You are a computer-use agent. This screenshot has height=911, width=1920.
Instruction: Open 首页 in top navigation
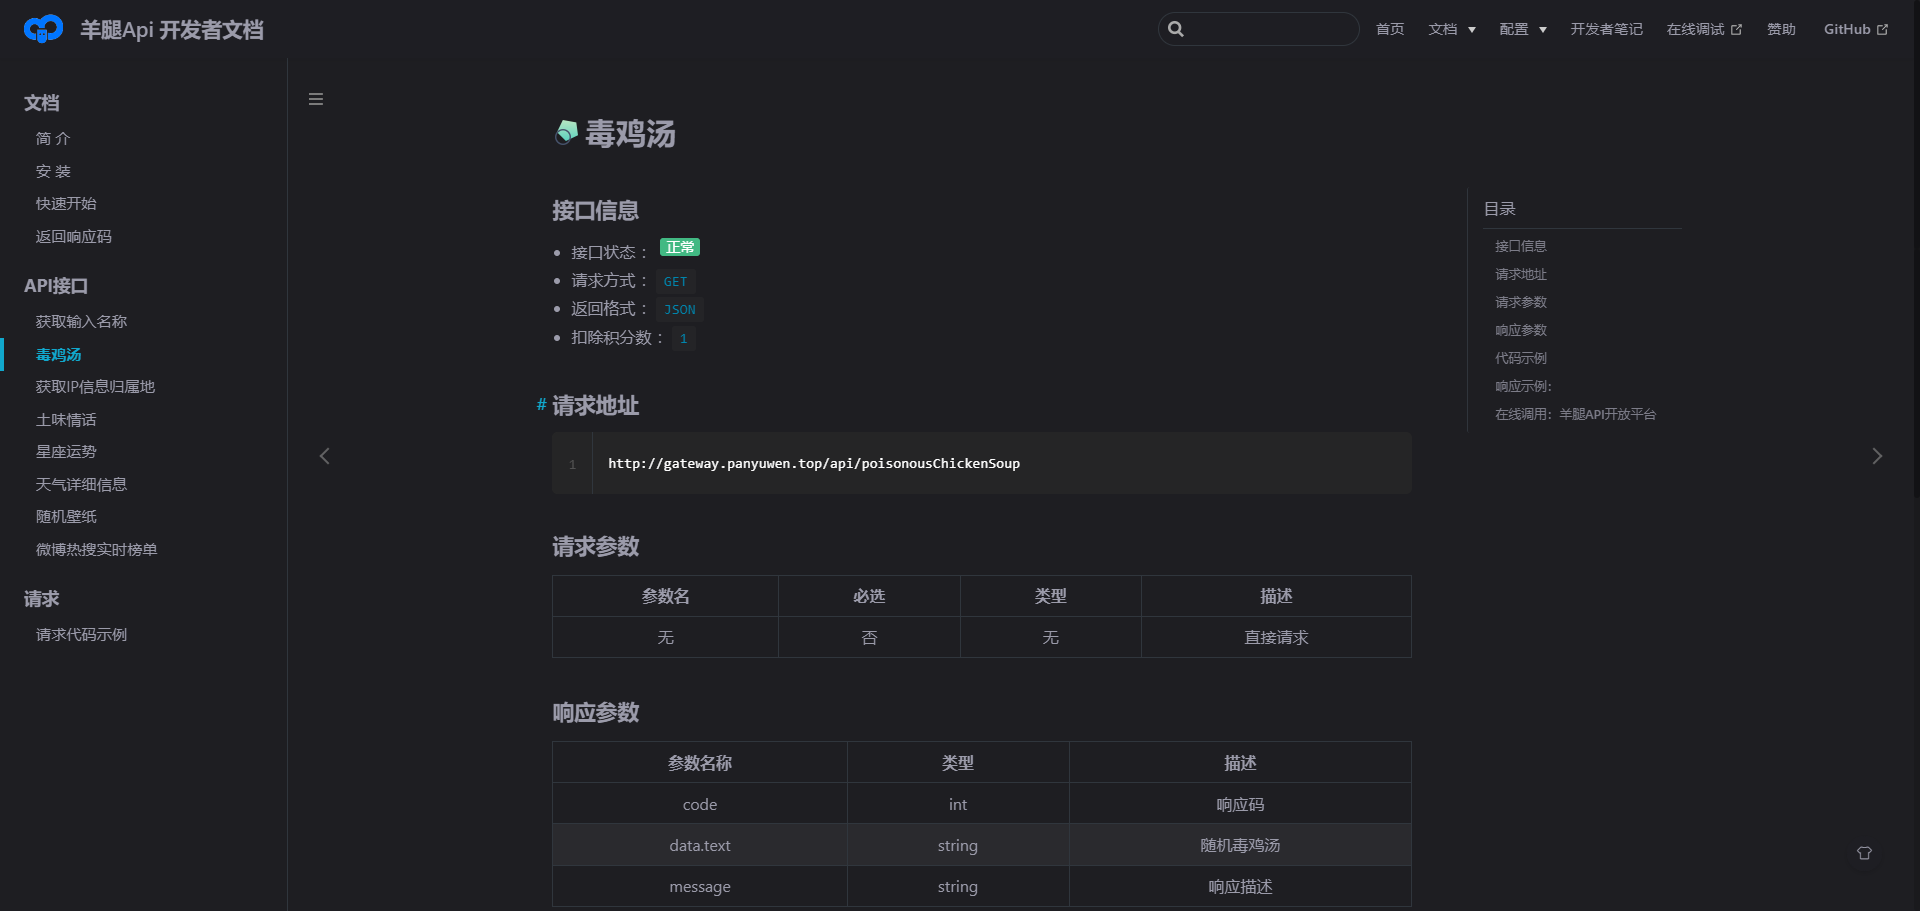click(x=1389, y=29)
